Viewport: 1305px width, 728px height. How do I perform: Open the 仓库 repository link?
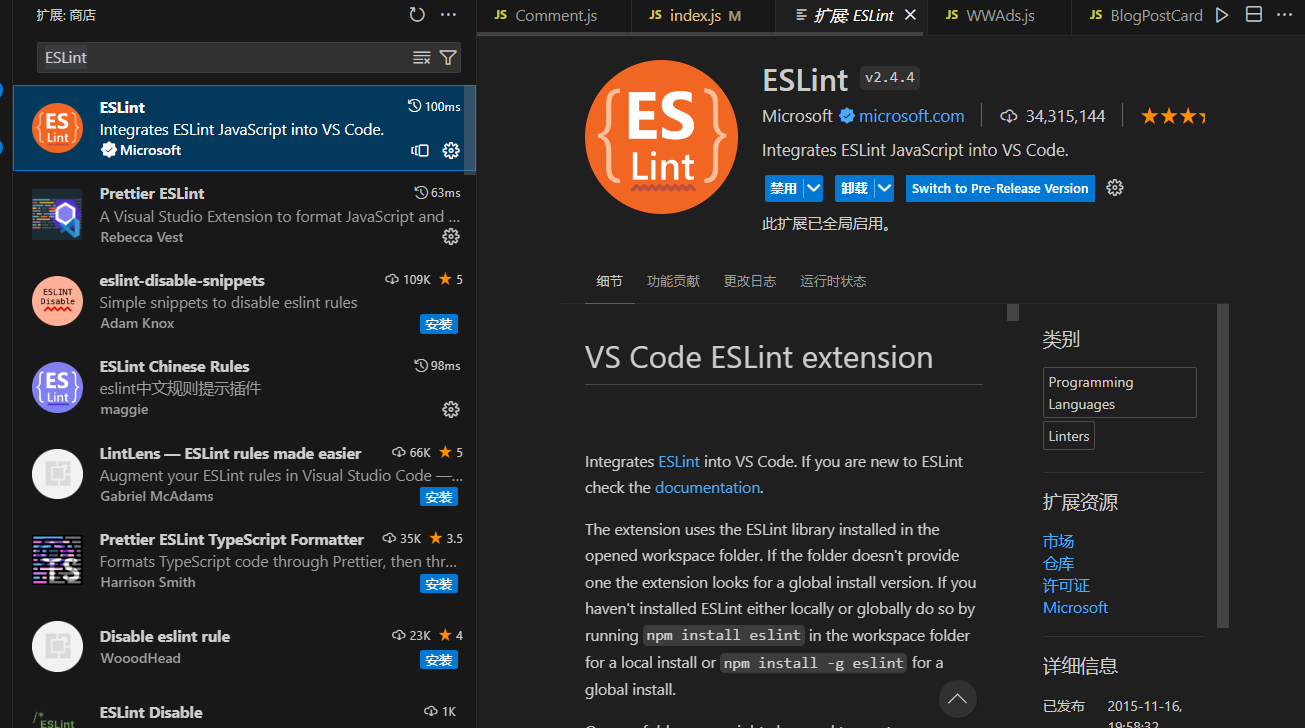1058,563
